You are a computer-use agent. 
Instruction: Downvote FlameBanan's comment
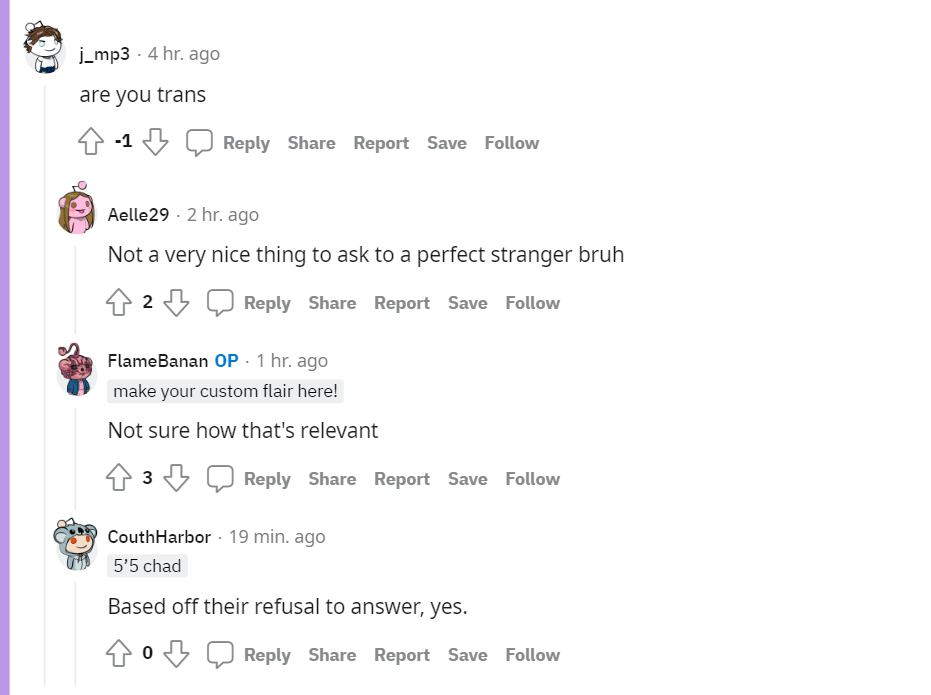click(176, 478)
